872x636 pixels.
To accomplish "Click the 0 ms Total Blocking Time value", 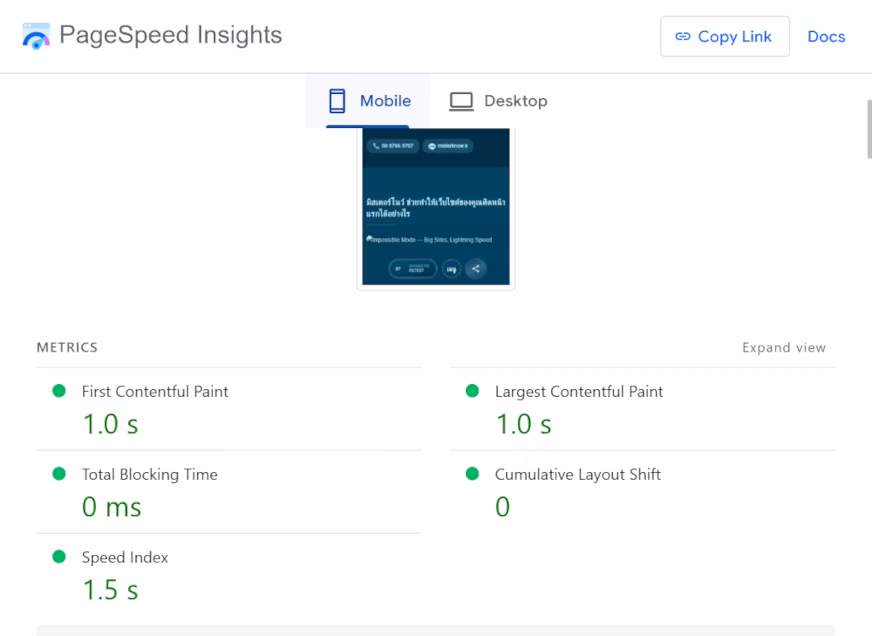I will point(112,507).
